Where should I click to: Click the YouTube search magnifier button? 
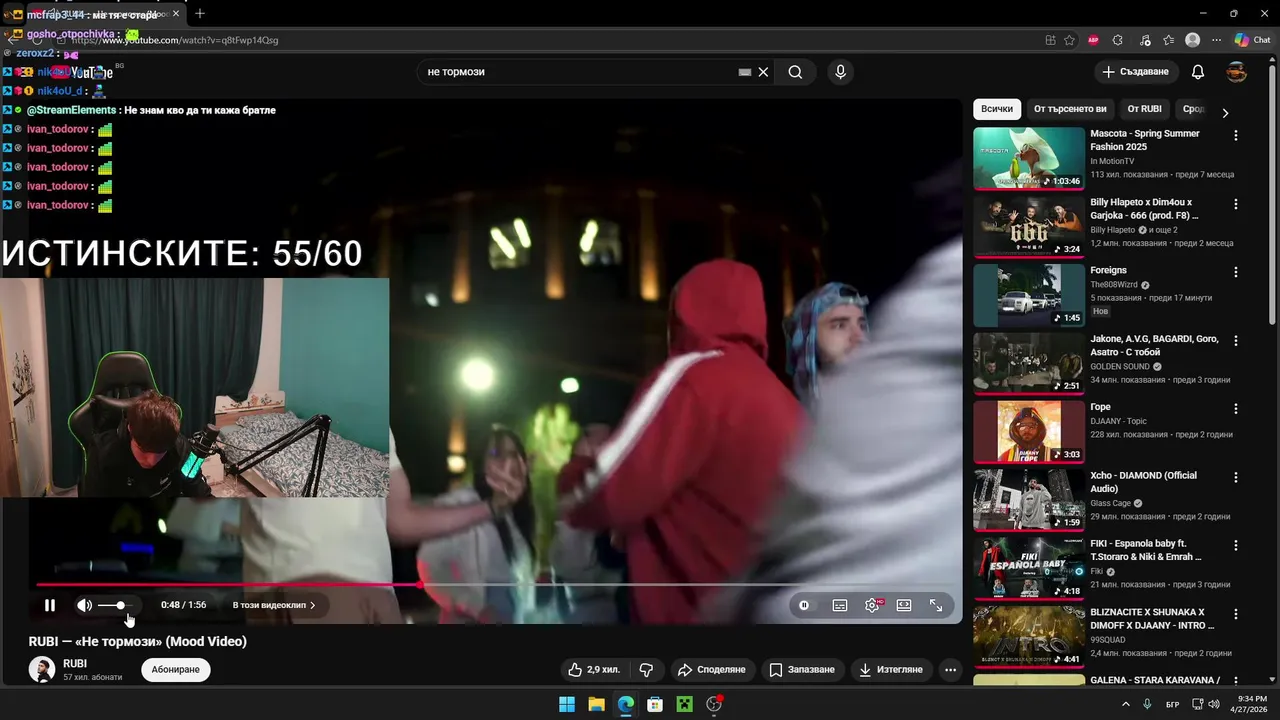(795, 72)
